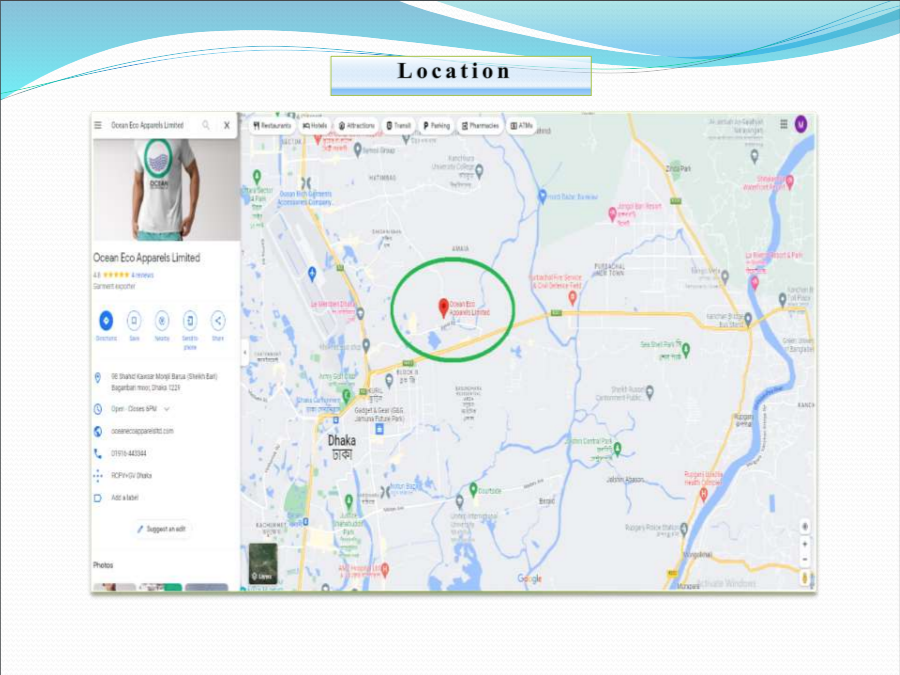Click the first photo thumbnail under Photos
The image size is (900, 675).
[114, 587]
